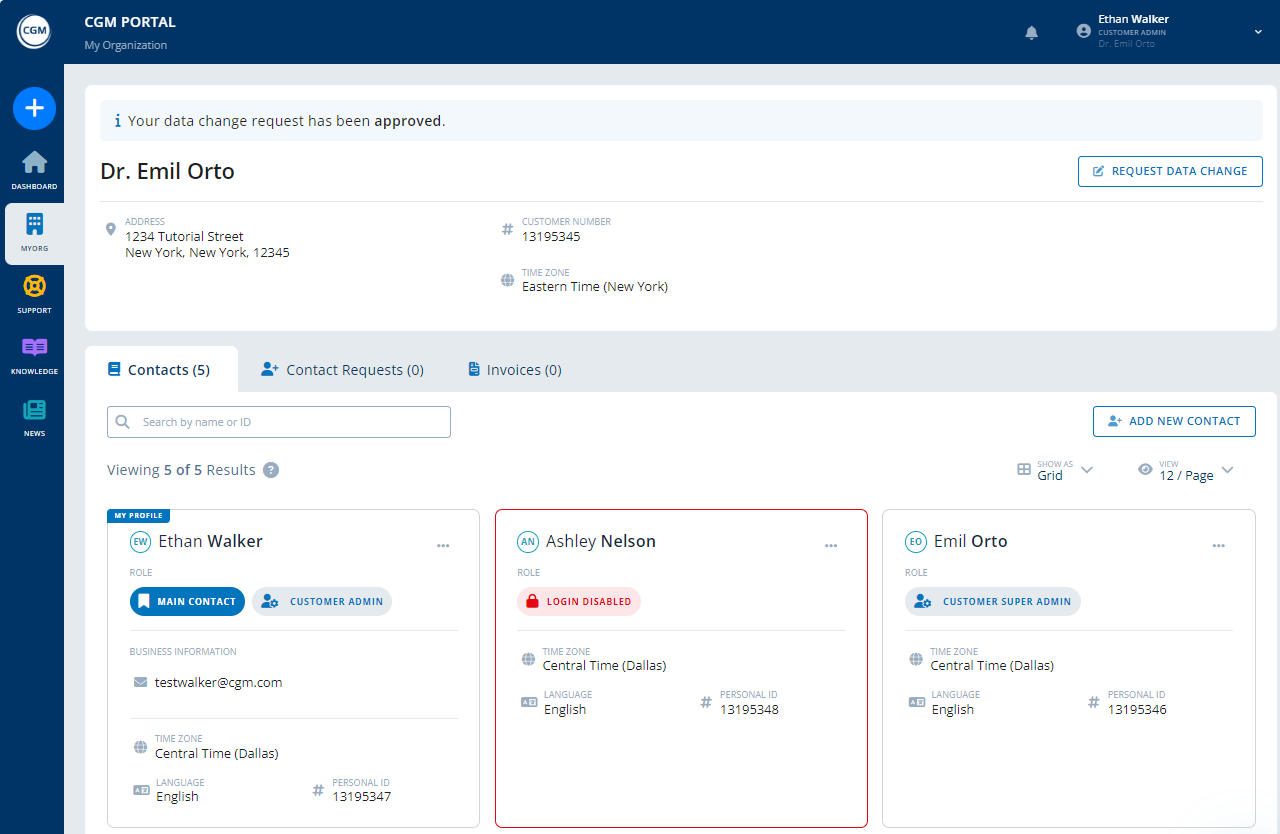Open the notification bell

point(1031,32)
